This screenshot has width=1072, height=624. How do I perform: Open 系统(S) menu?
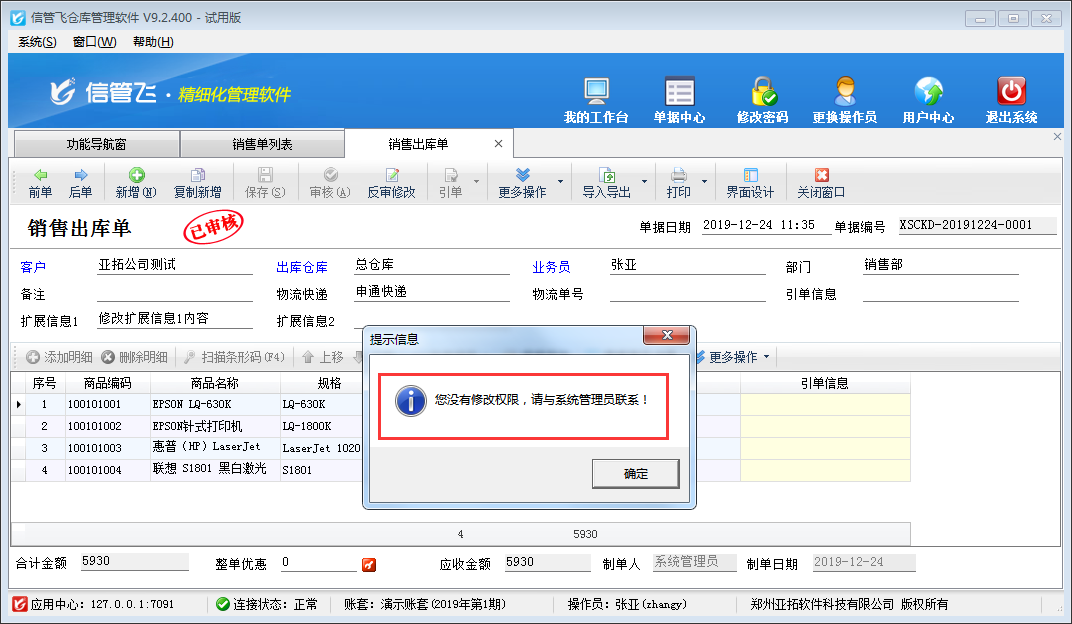pyautogui.click(x=37, y=42)
